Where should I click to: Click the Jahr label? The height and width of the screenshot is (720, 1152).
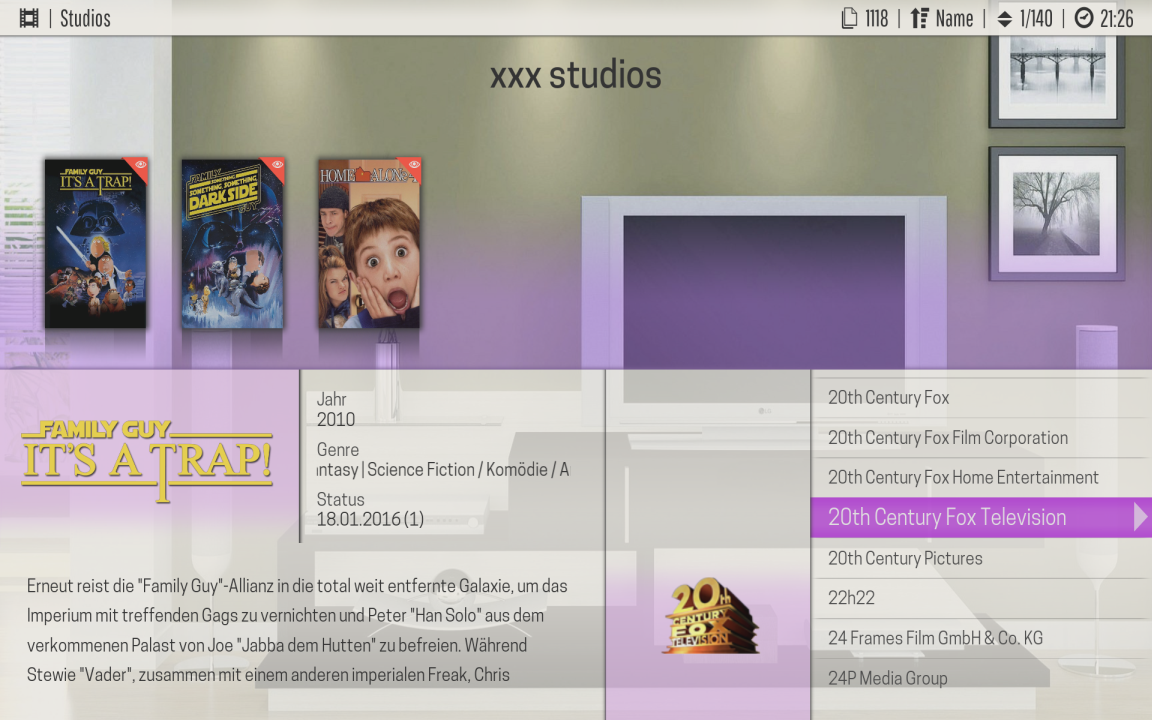[331, 399]
